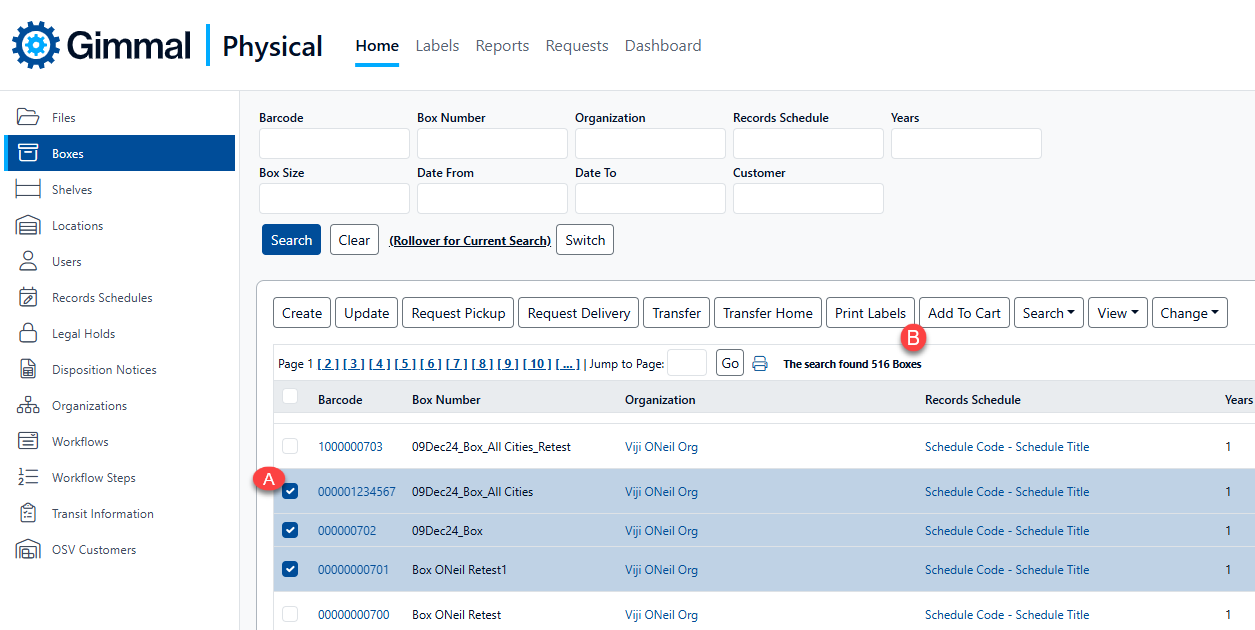Open the View dropdown menu

pos(1117,313)
